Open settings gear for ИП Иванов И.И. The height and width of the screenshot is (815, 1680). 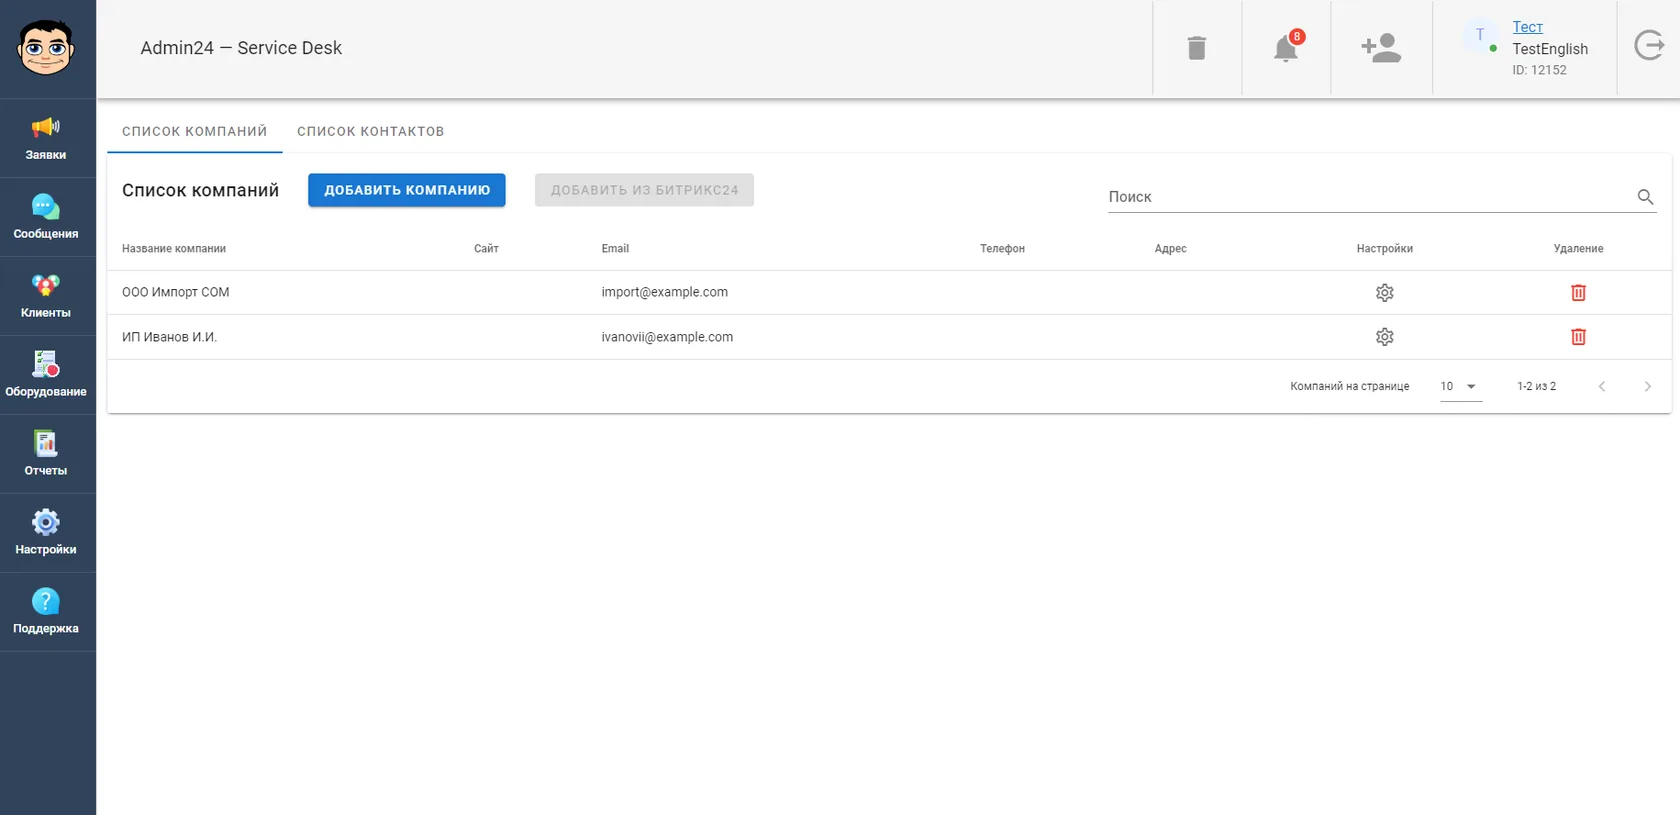[x=1385, y=337]
